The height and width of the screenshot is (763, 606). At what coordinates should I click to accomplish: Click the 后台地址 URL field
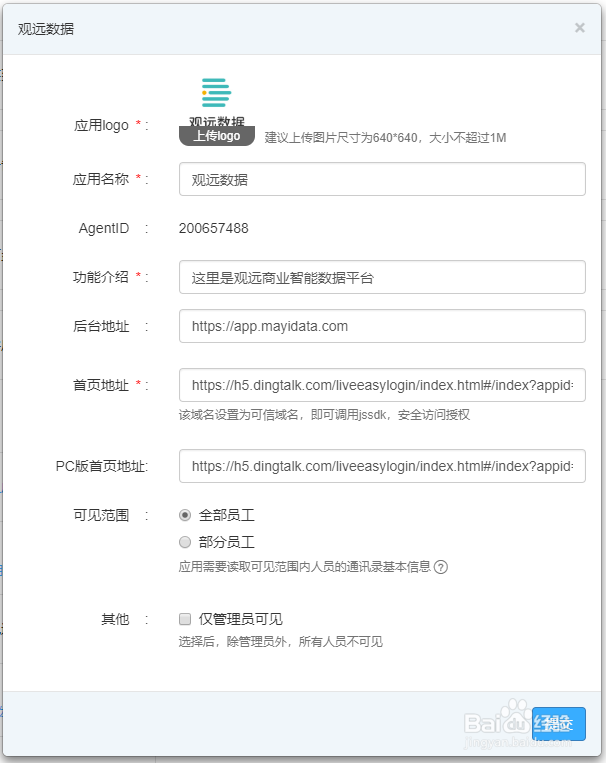382,326
